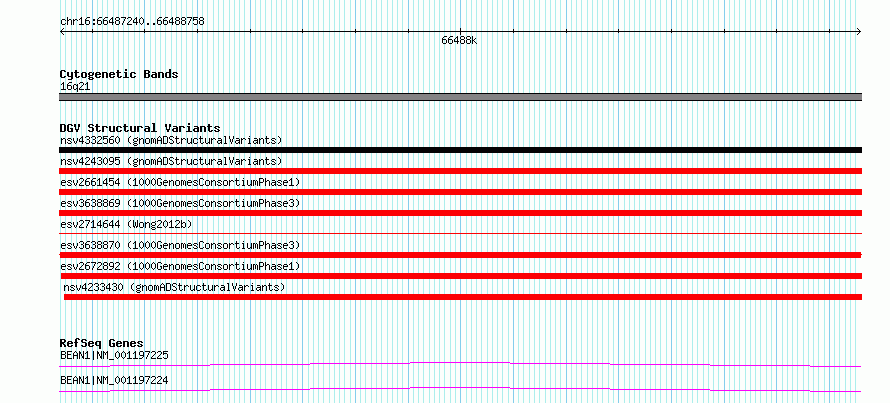The height and width of the screenshot is (403, 890).
Task: Select the Cytogenetic Bands track title
Action: (x=119, y=74)
